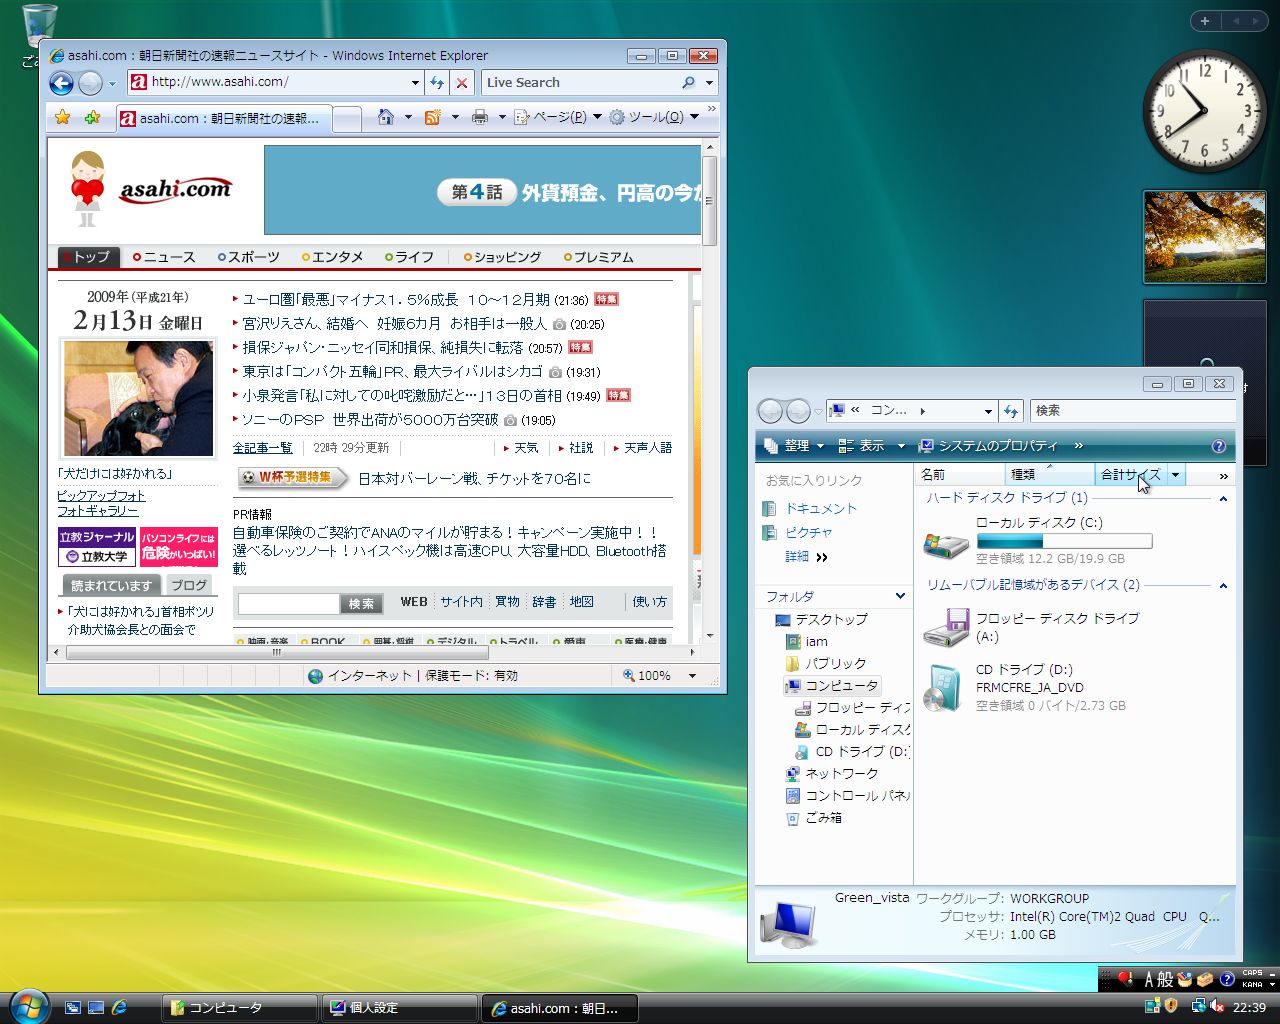Click the sidebar gadget add plus button

pos(1204,21)
